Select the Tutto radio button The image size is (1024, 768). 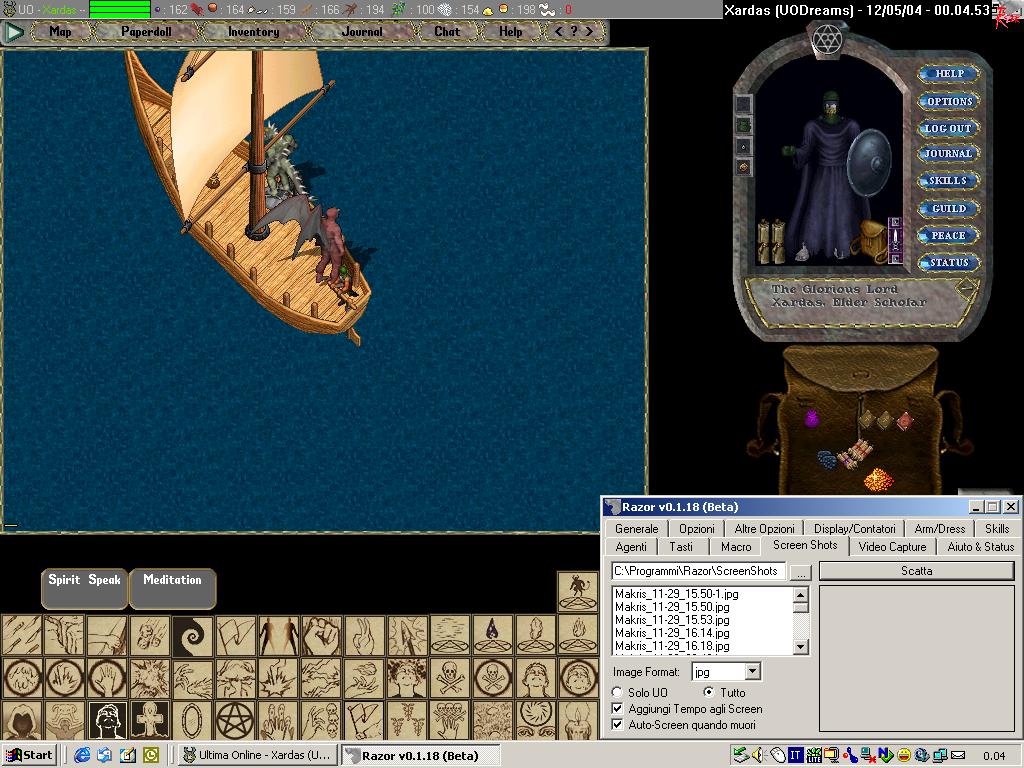709,692
